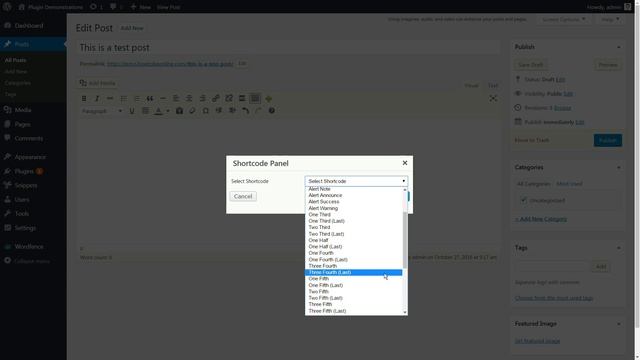Expand the Help tab
Screen dimensions: 640x360
[610, 19]
